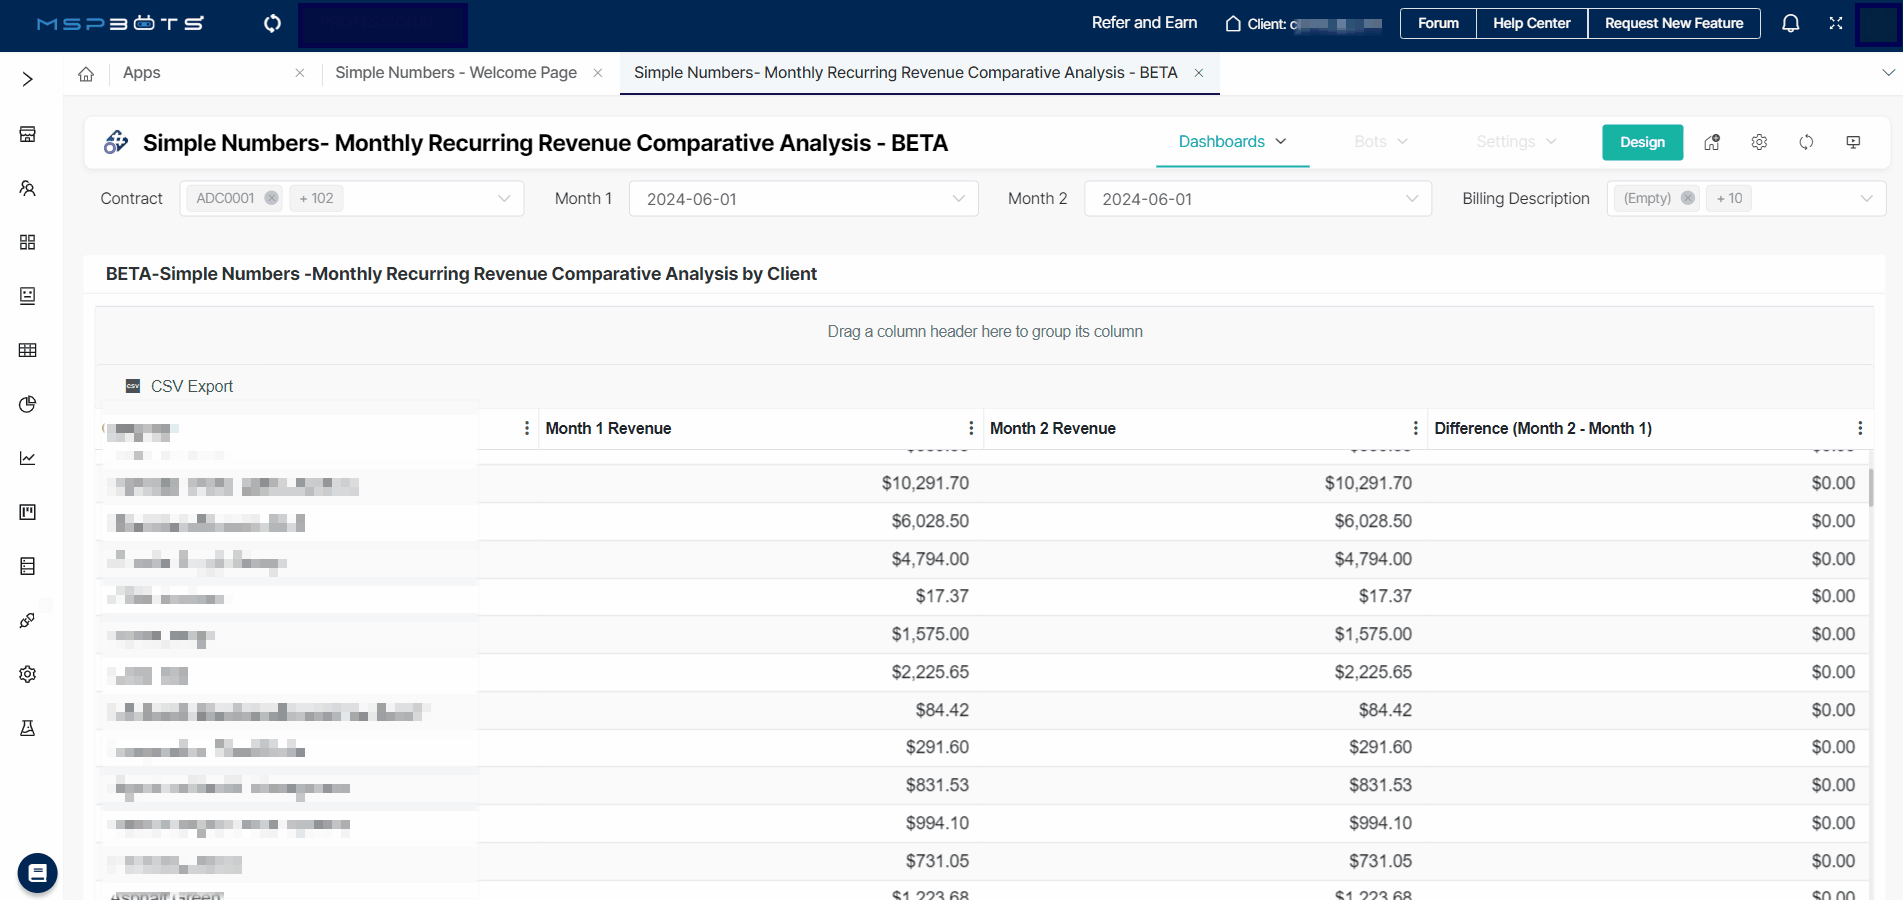This screenshot has width=1903, height=900.
Task: Open Difference column menu dots
Action: point(1860,428)
